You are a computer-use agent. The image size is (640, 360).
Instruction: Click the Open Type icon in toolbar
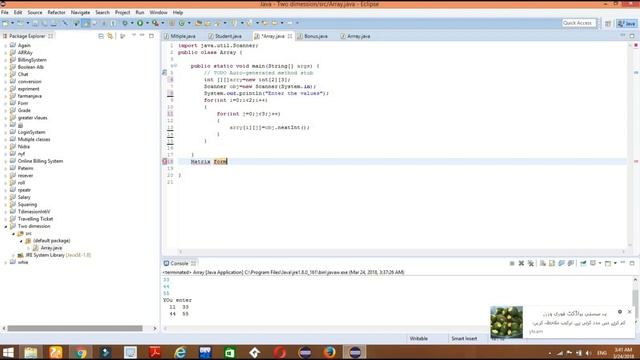198,23
